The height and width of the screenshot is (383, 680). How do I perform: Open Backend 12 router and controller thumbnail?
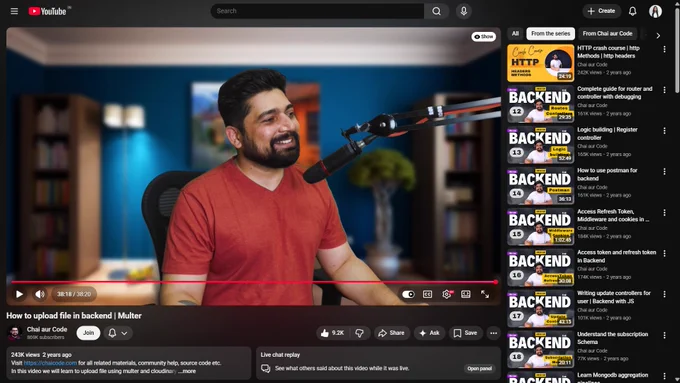pyautogui.click(x=540, y=104)
